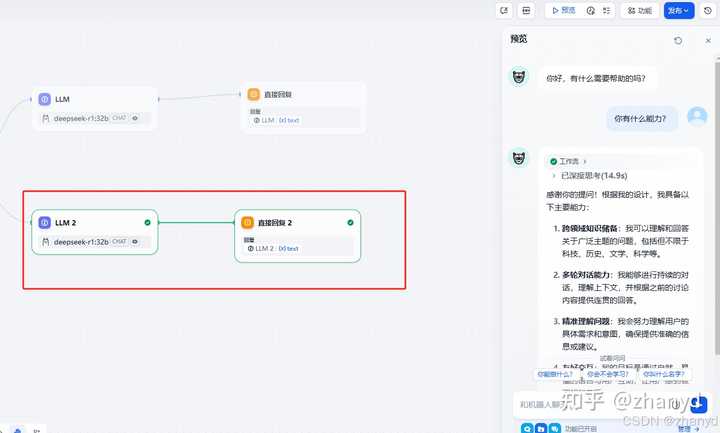Image resolution: width=720 pixels, height=433 pixels.
Task: Click the user avatar beside 你有什么能力?
Action: pos(697,116)
